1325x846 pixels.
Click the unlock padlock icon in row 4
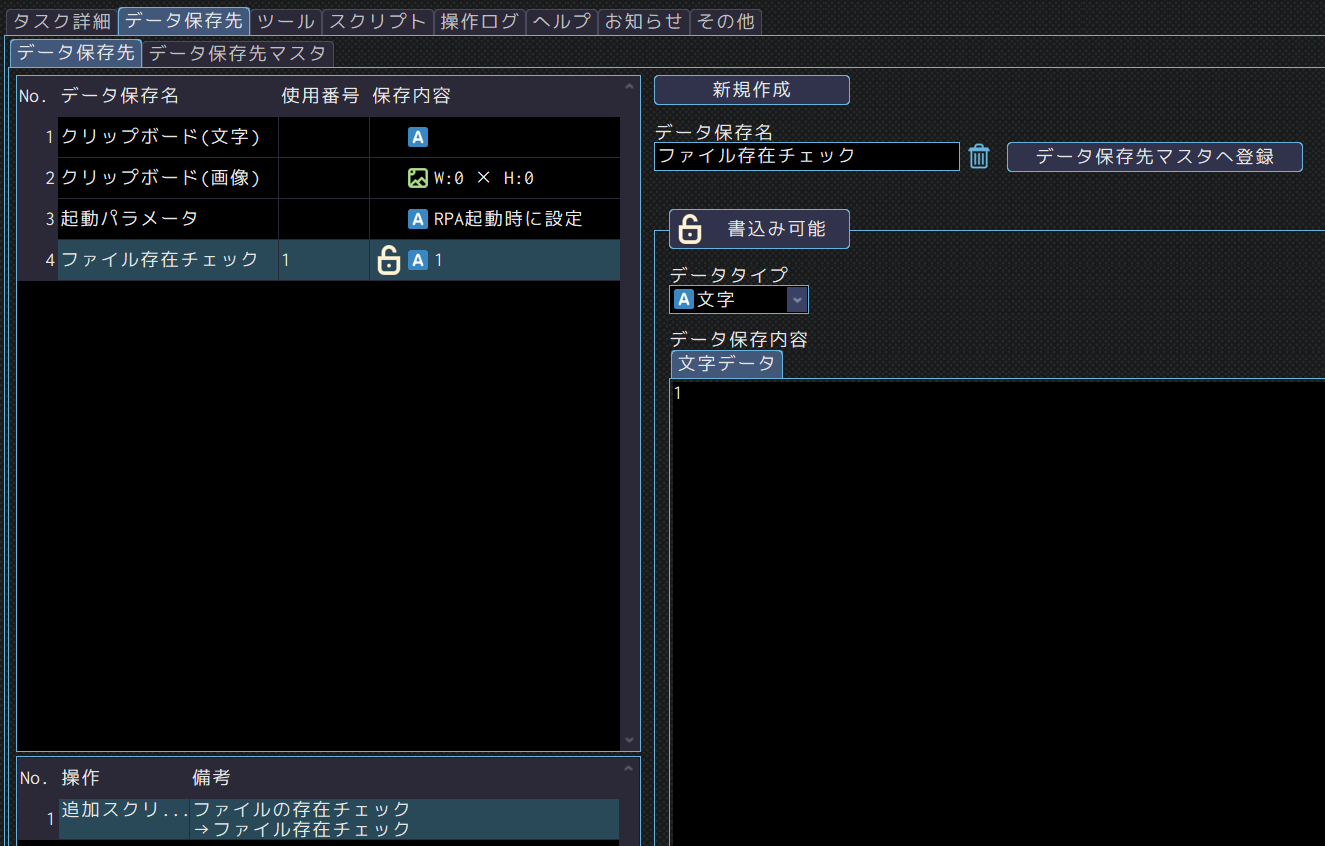tap(388, 260)
